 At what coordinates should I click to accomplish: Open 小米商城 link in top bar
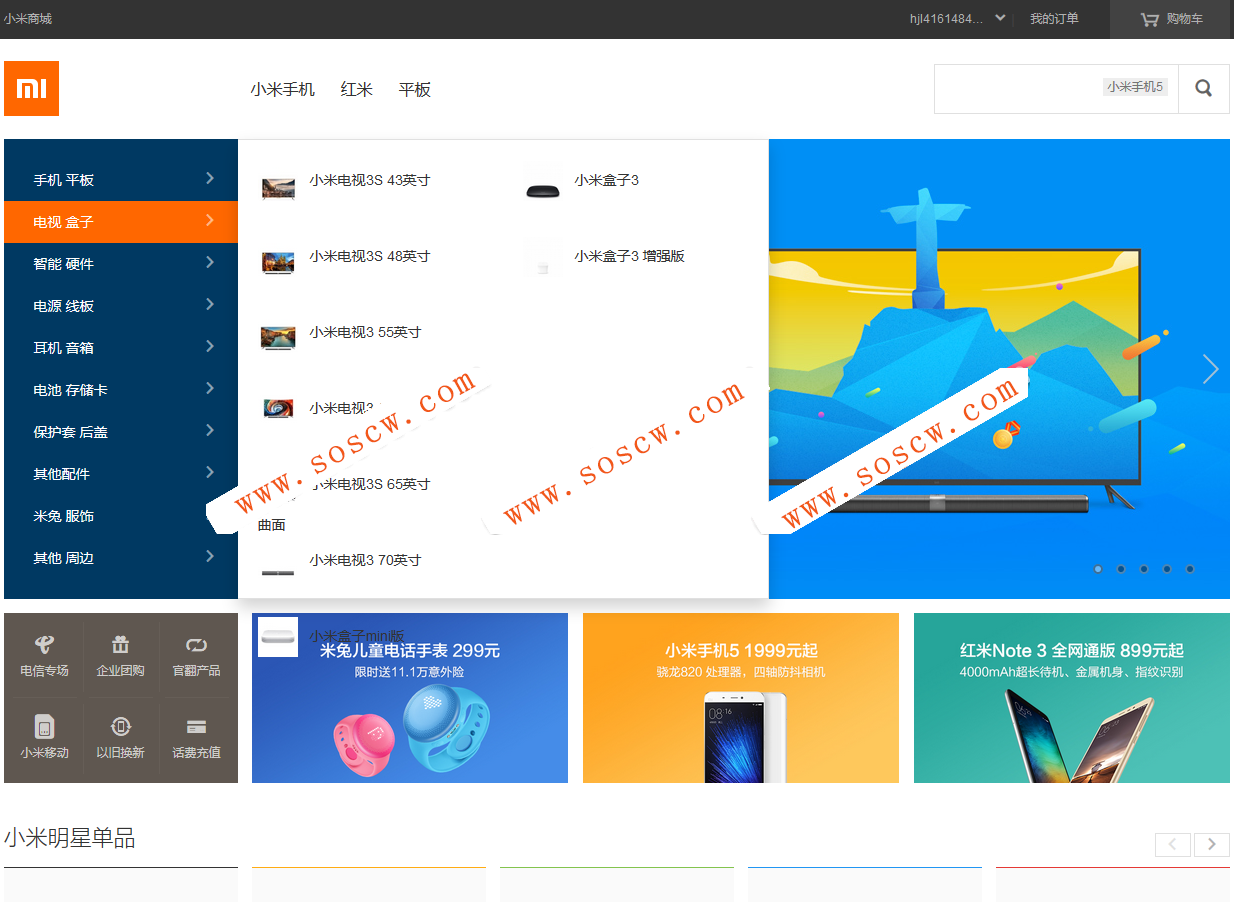[27, 19]
